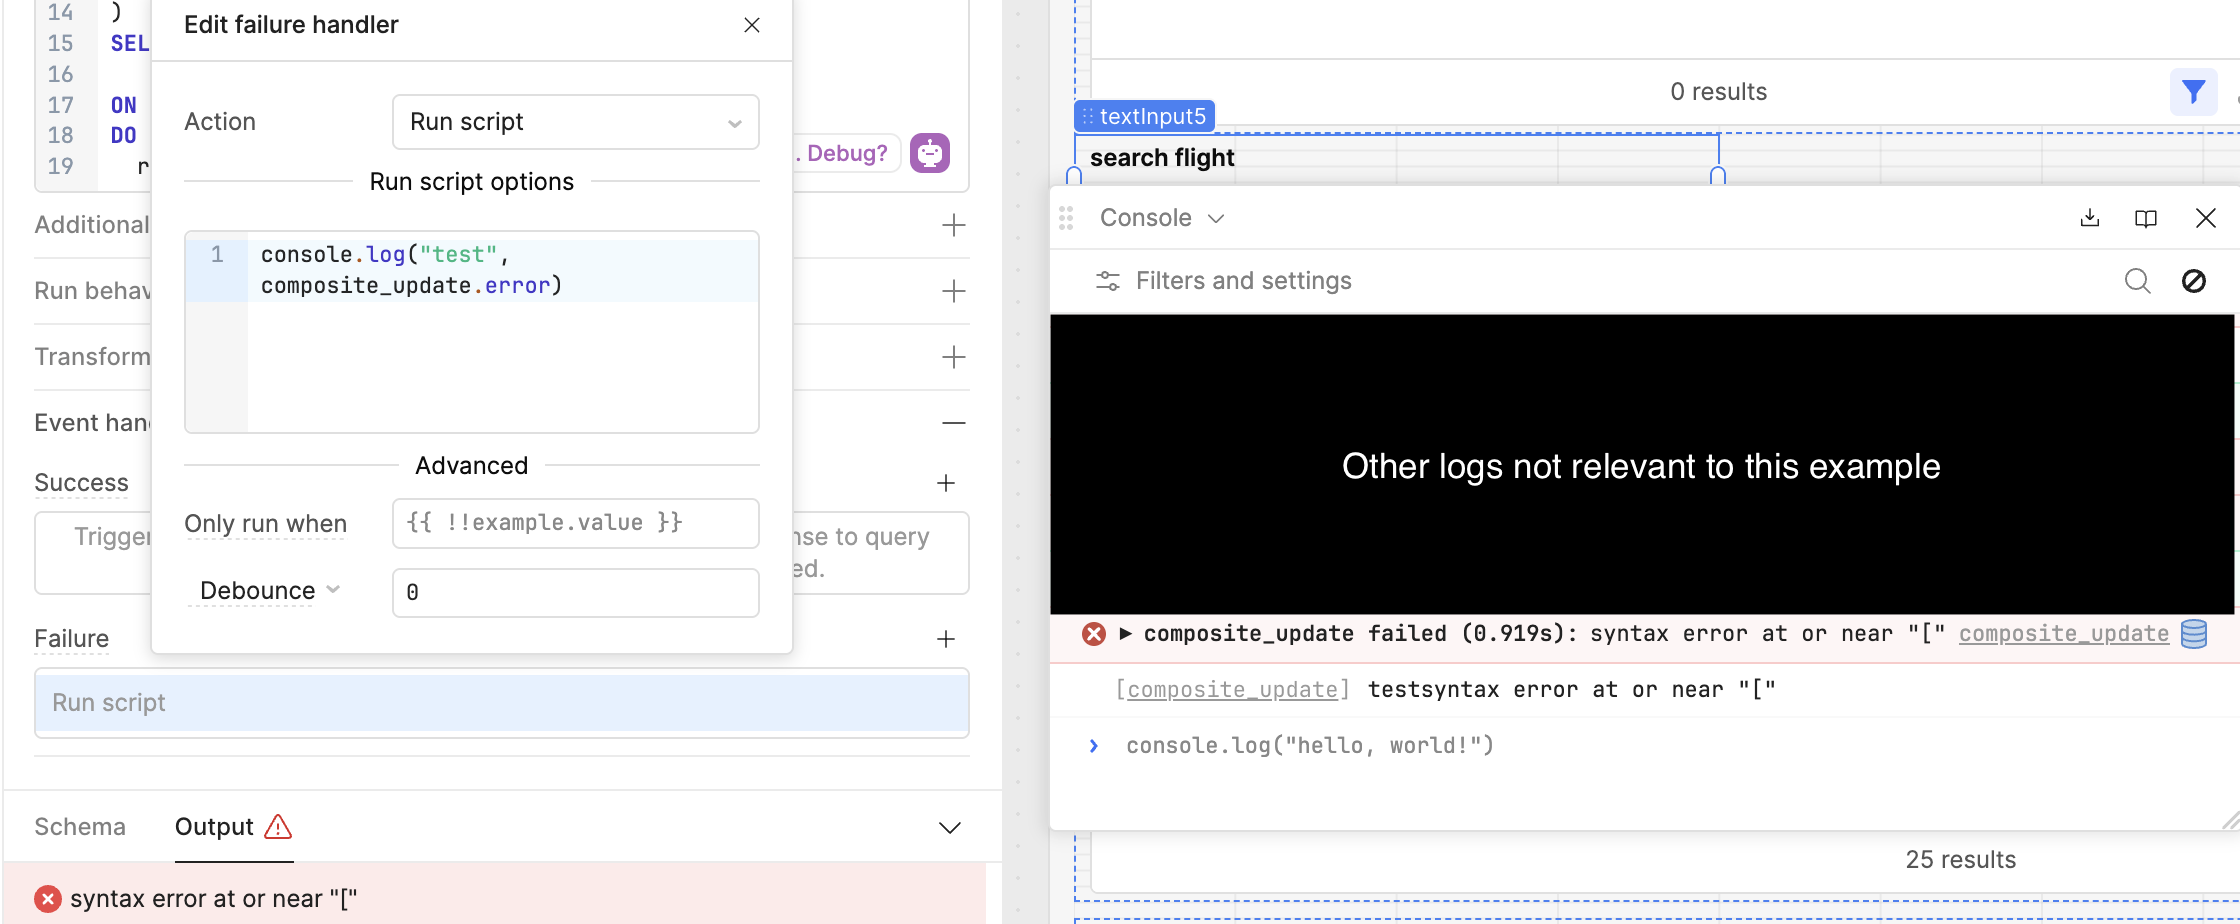
Task: Select the Output tab
Action: [214, 827]
